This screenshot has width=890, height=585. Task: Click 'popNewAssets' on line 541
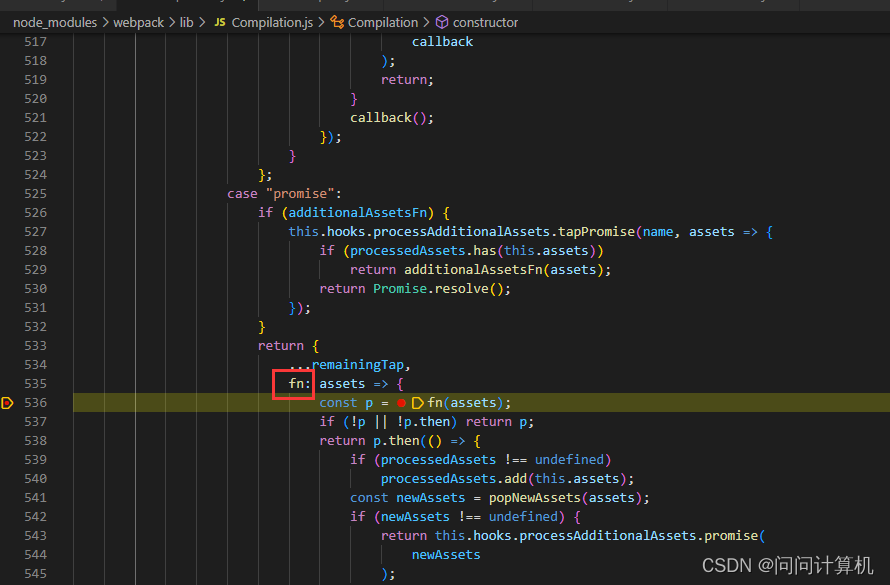[x=535, y=498]
